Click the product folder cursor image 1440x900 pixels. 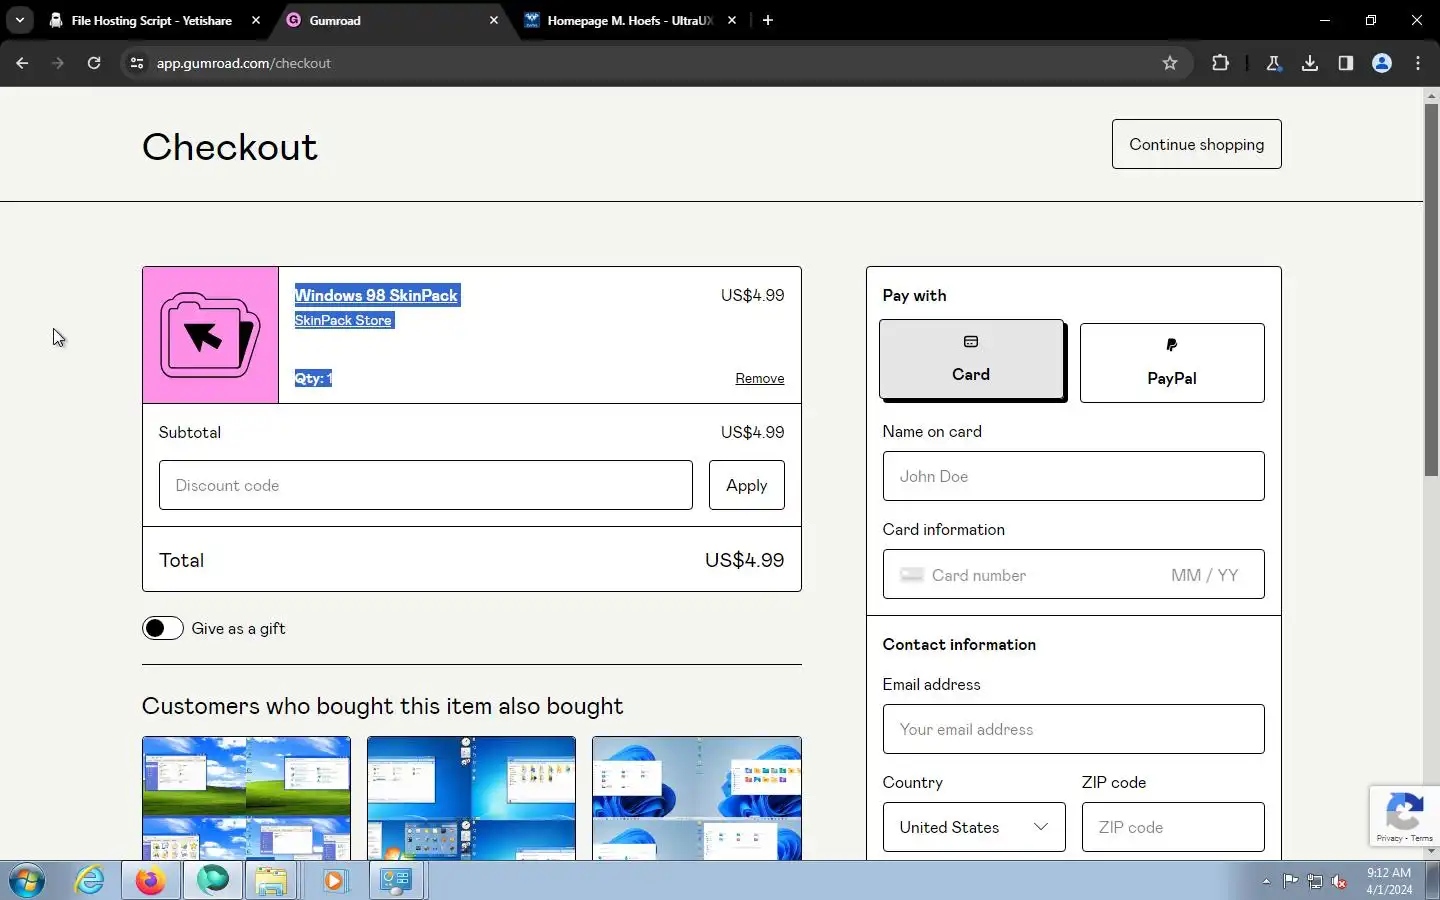(210, 335)
